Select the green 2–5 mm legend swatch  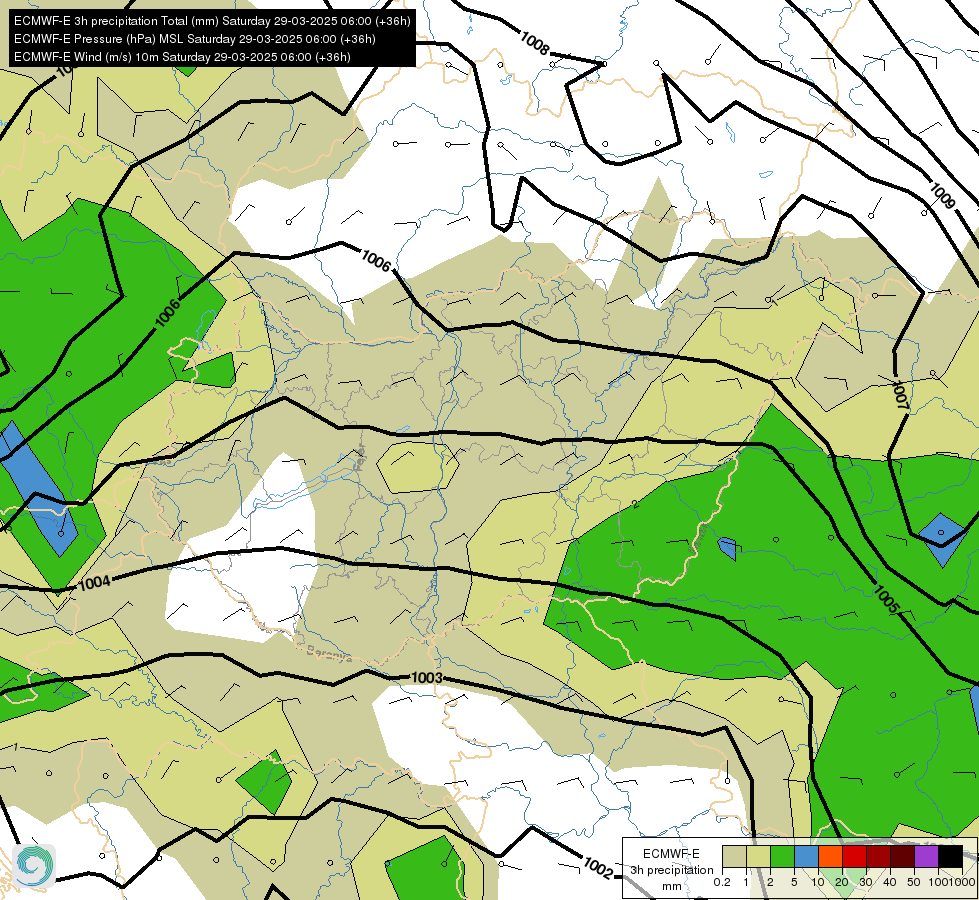(x=782, y=856)
